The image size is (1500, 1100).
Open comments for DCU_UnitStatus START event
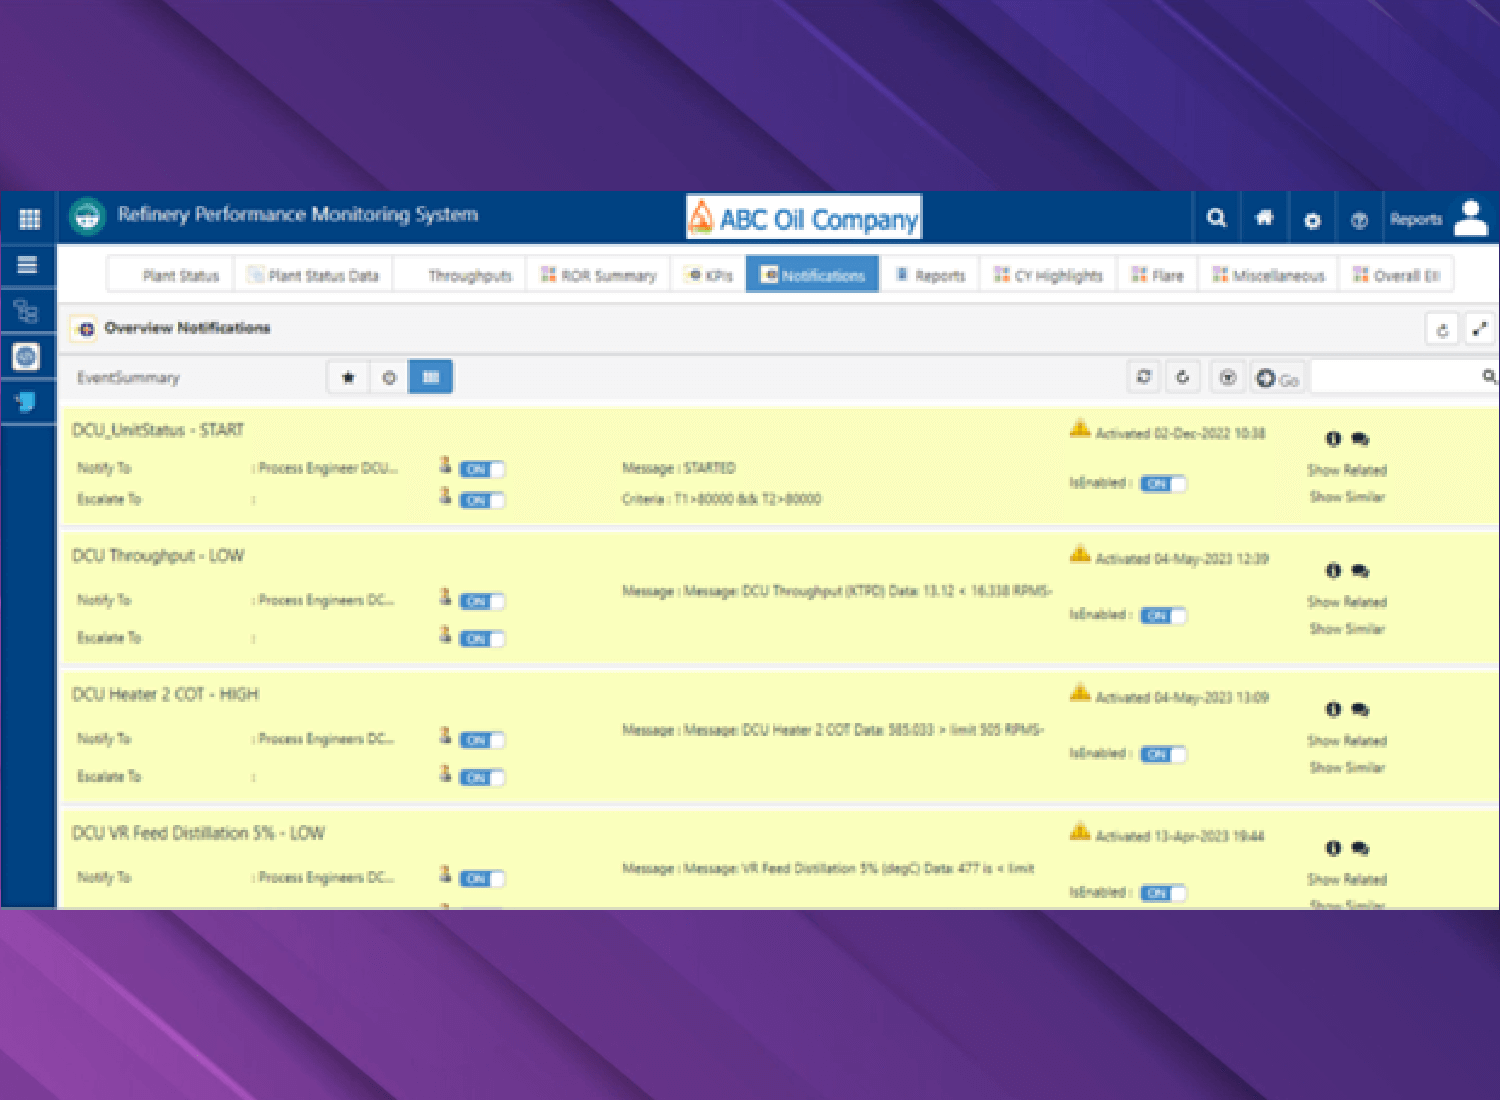1360,439
